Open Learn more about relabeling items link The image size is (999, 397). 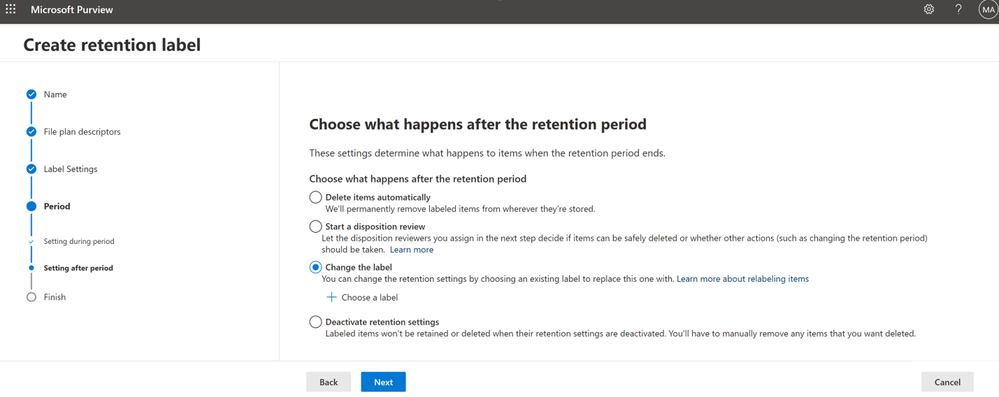click(743, 278)
